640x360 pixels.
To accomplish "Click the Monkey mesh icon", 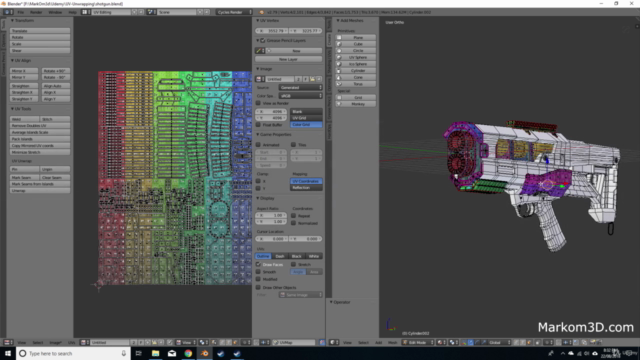I will pyautogui.click(x=339, y=104).
